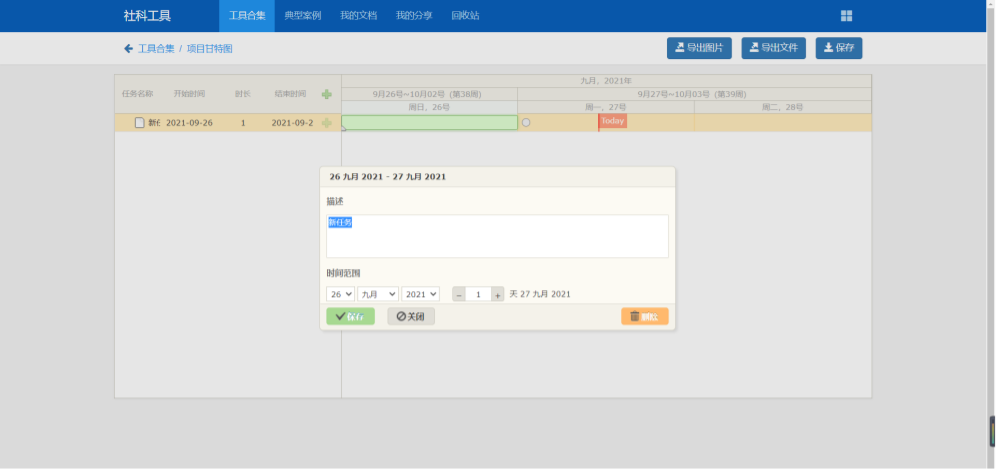Click the 导出图片 button
Viewport: 999px width, 473px height.
pos(701,48)
